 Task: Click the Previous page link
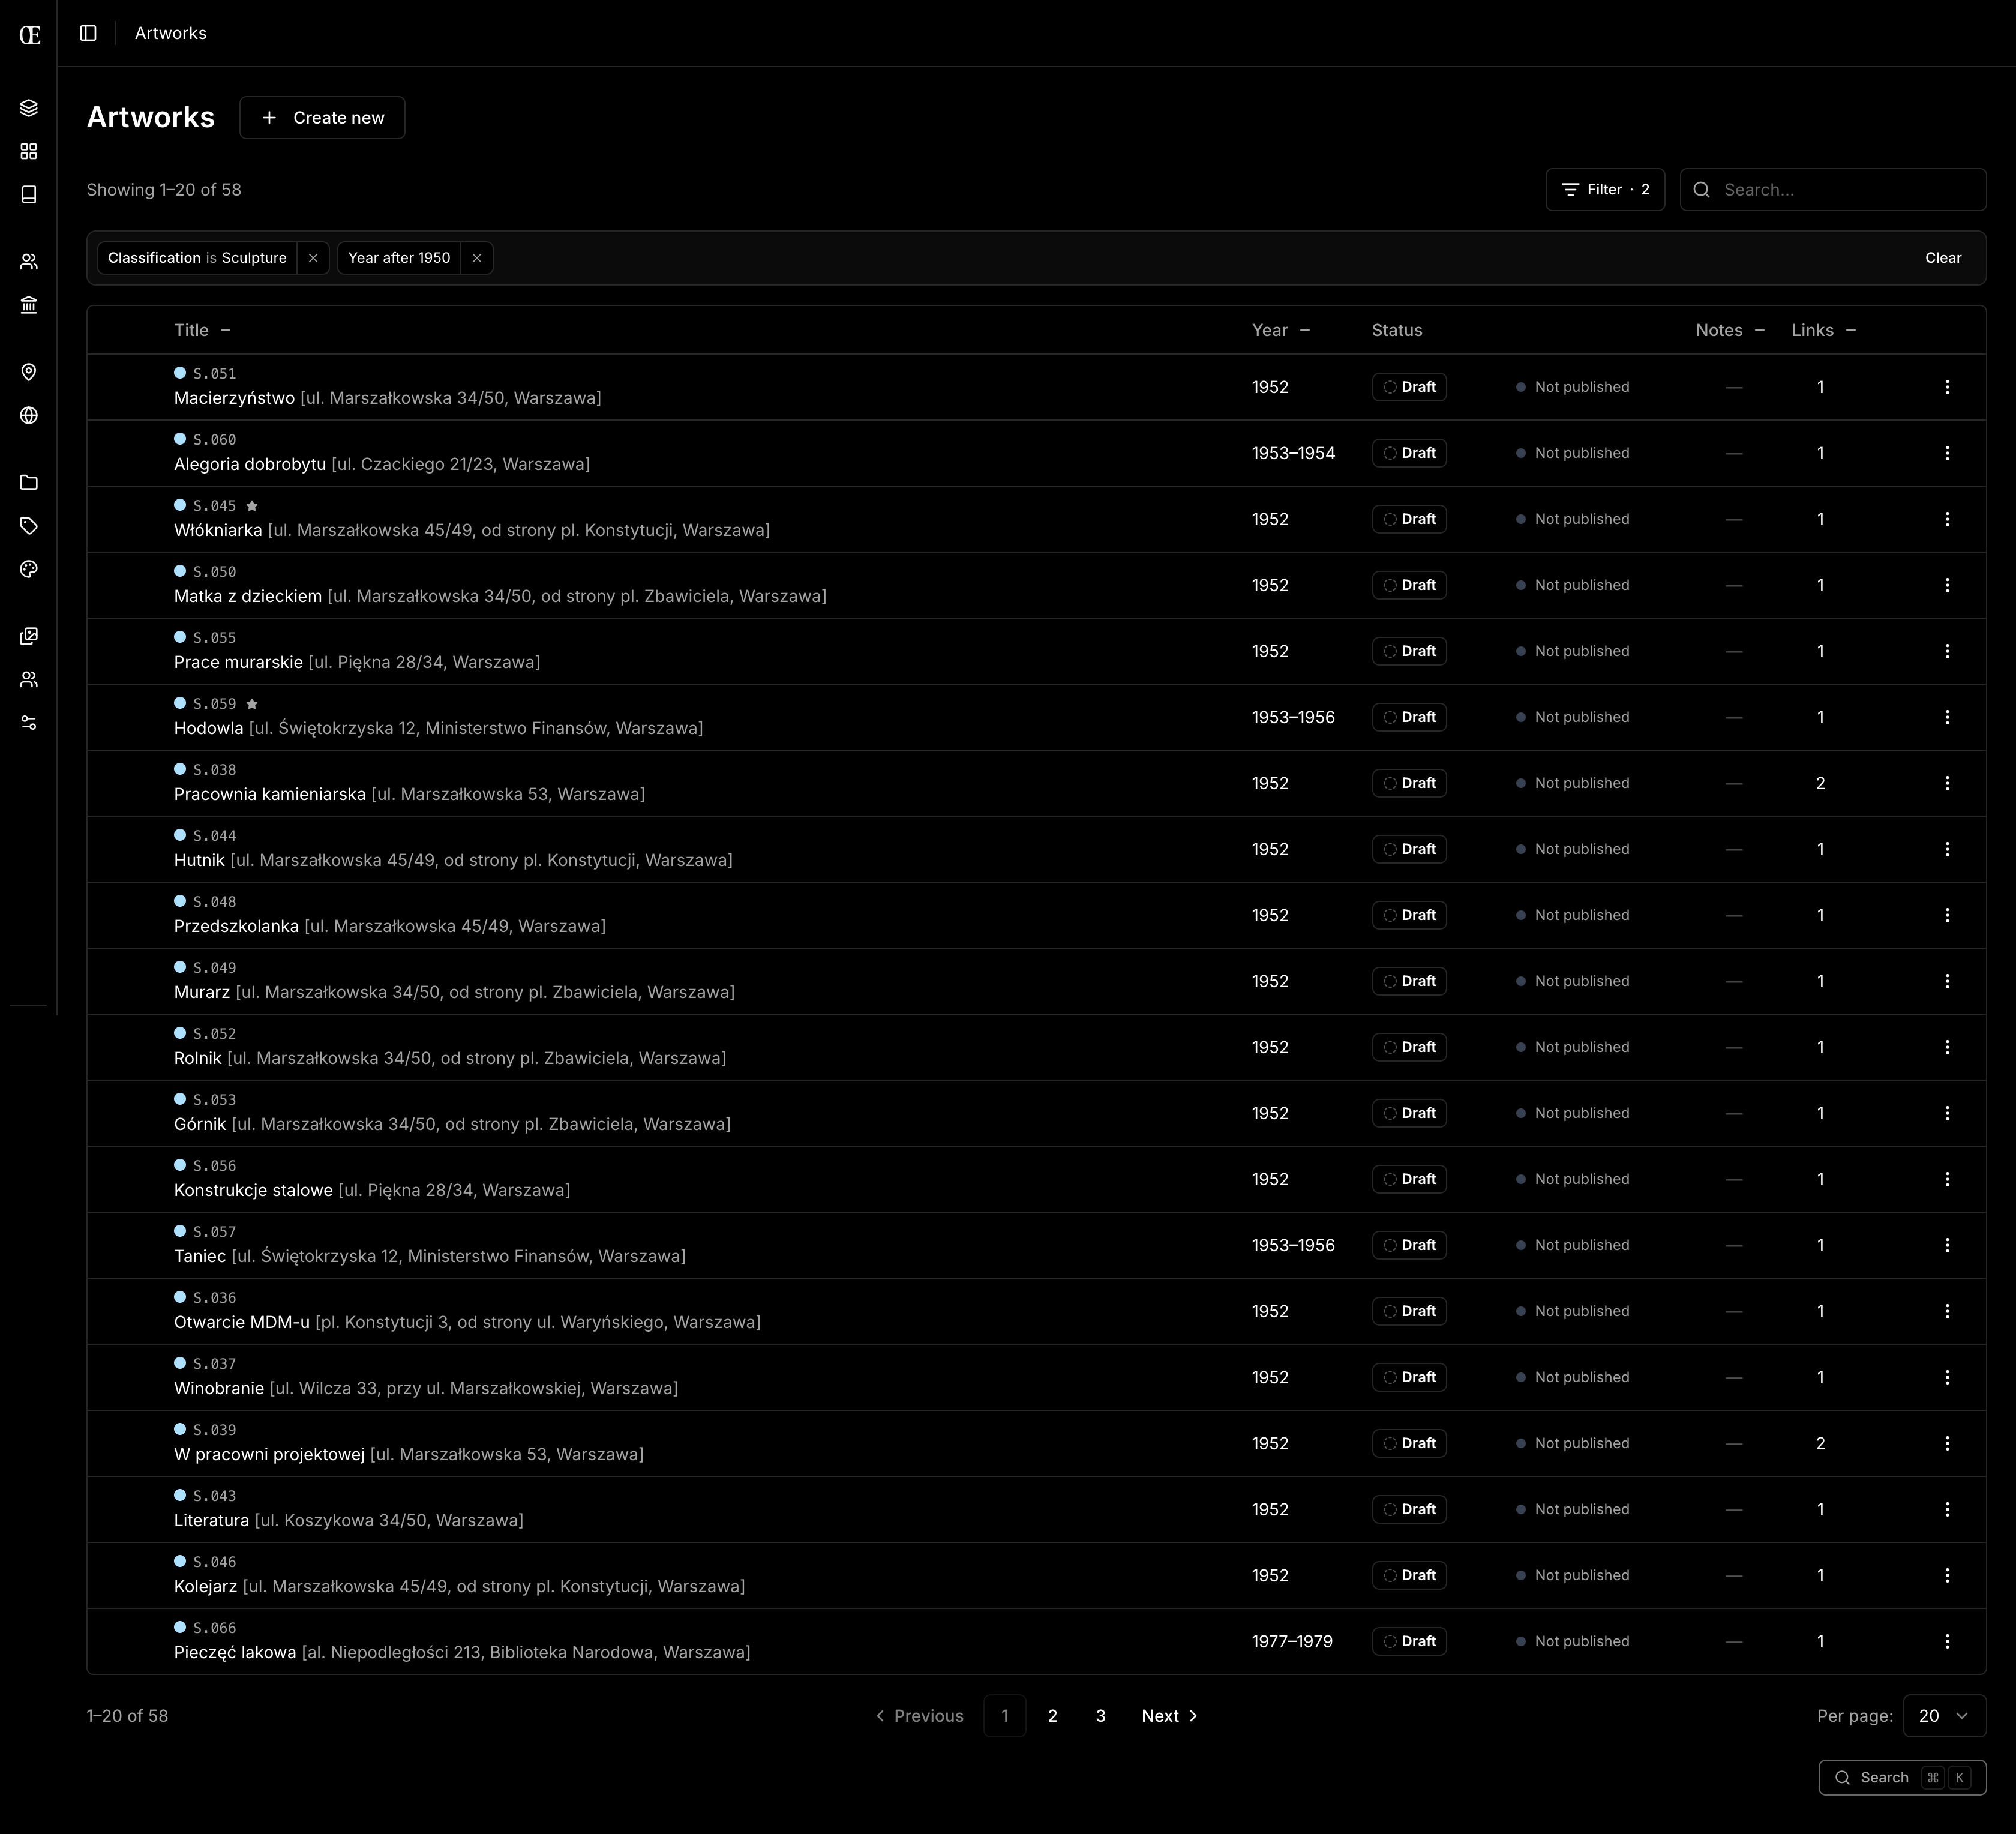tap(919, 1716)
